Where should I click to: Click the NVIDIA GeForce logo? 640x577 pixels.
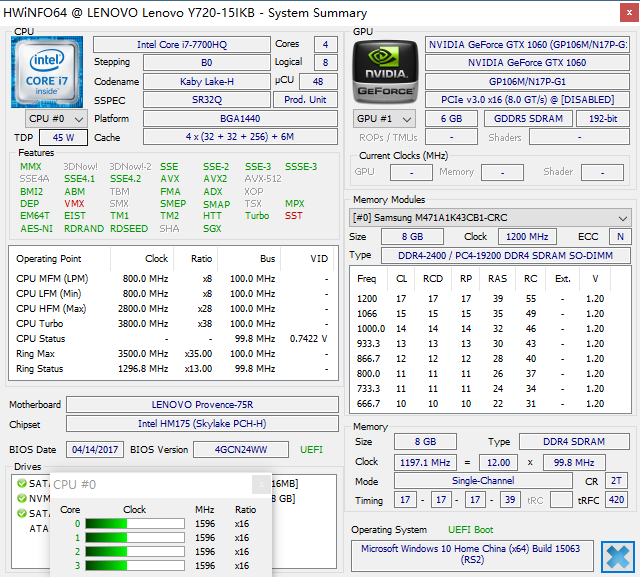tap(385, 71)
